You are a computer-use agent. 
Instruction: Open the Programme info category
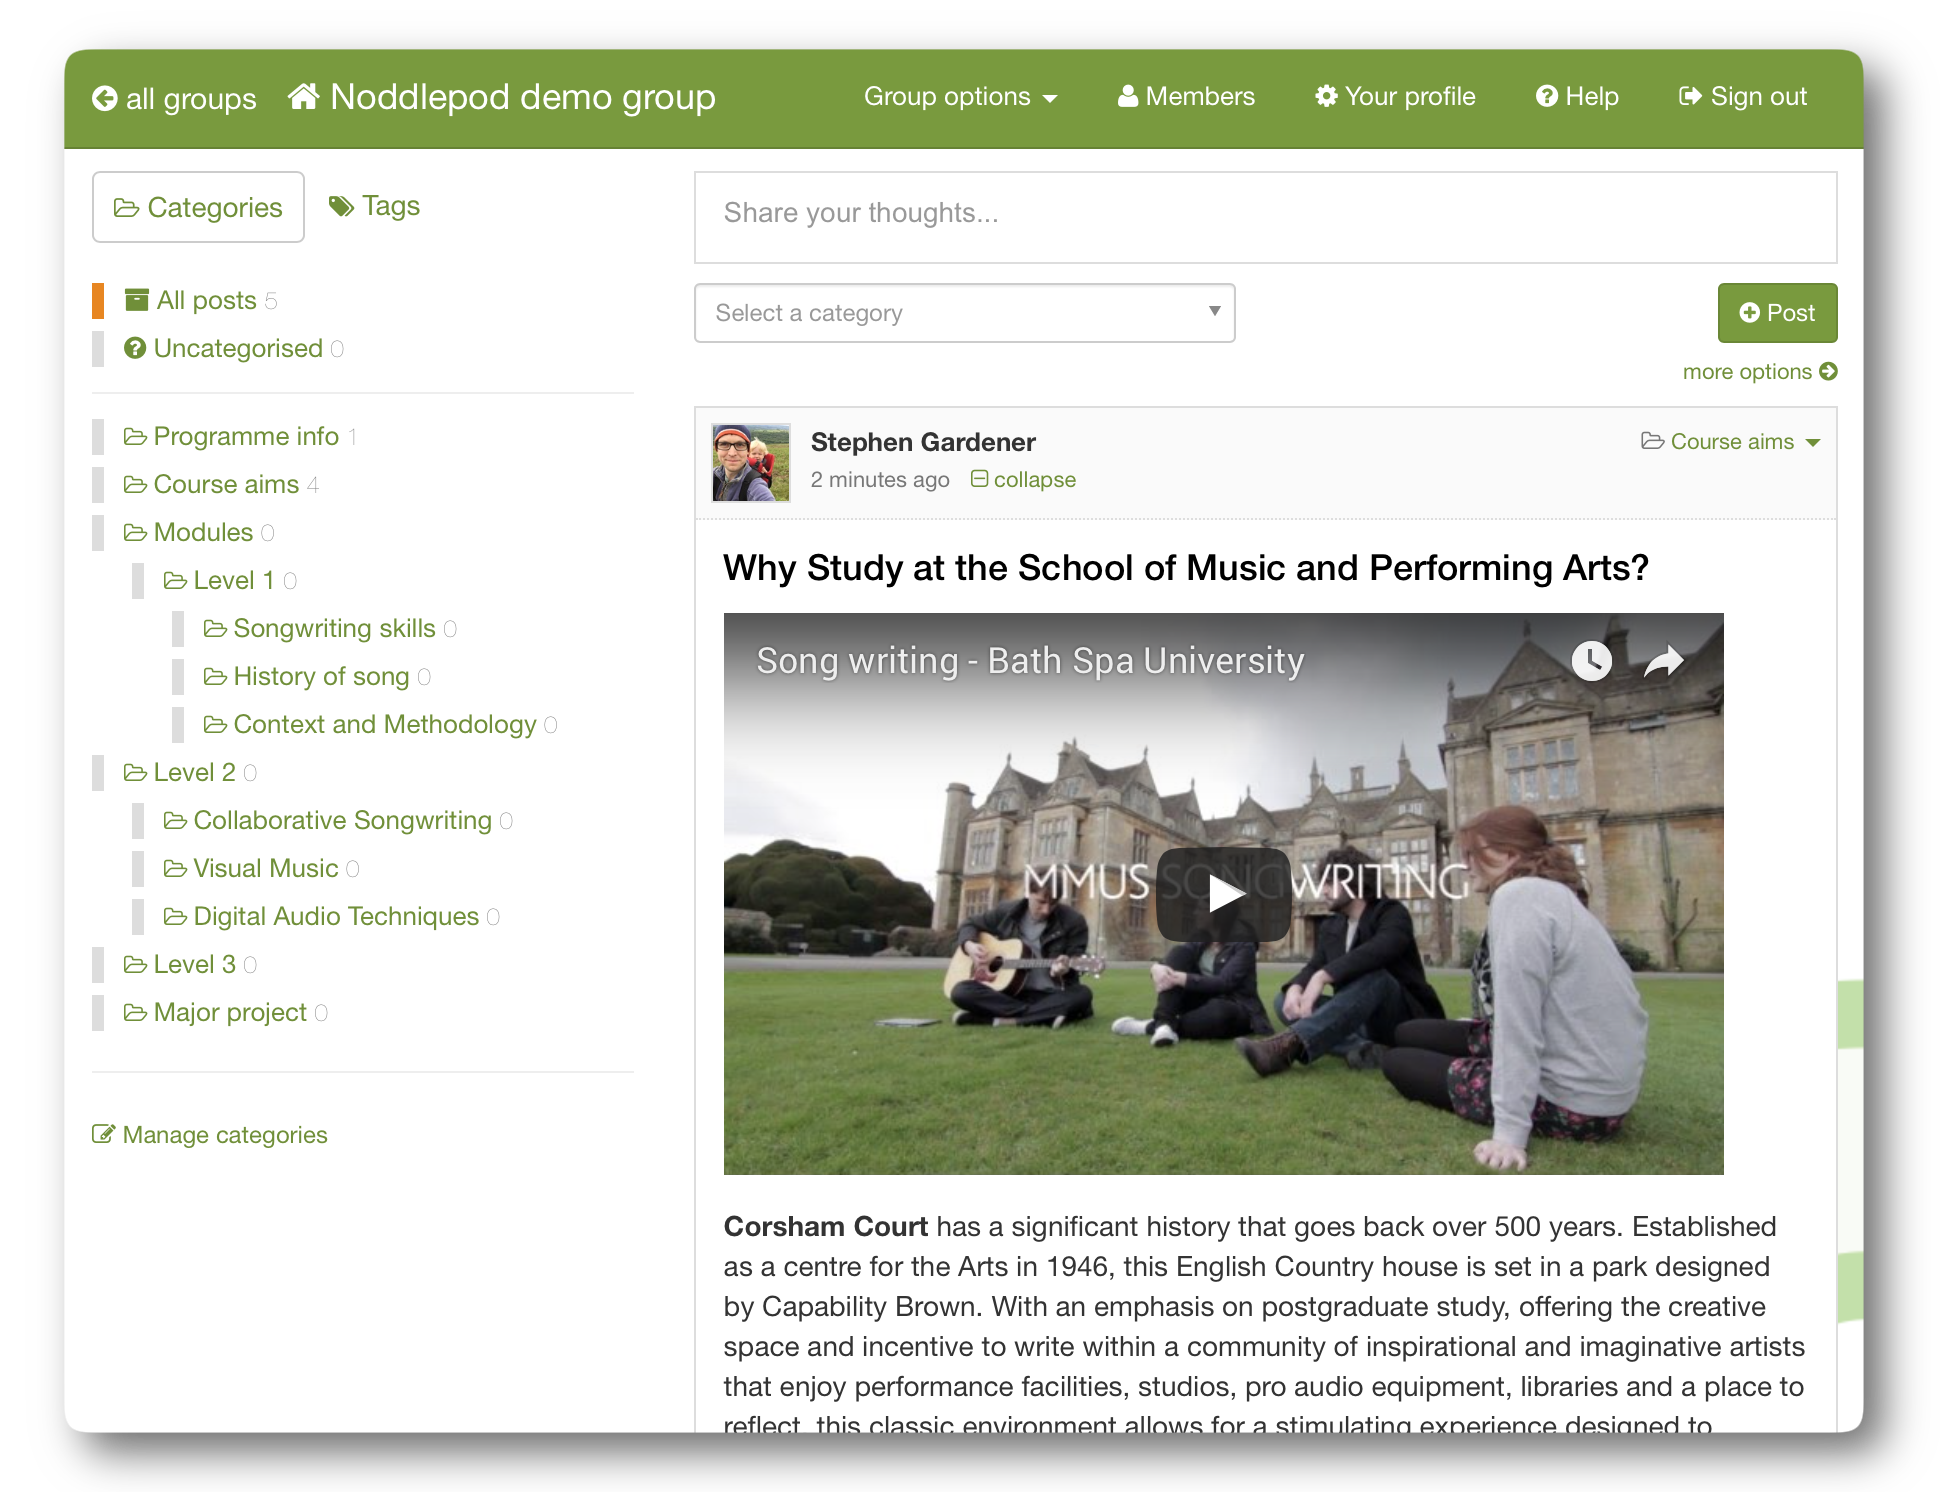click(240, 436)
